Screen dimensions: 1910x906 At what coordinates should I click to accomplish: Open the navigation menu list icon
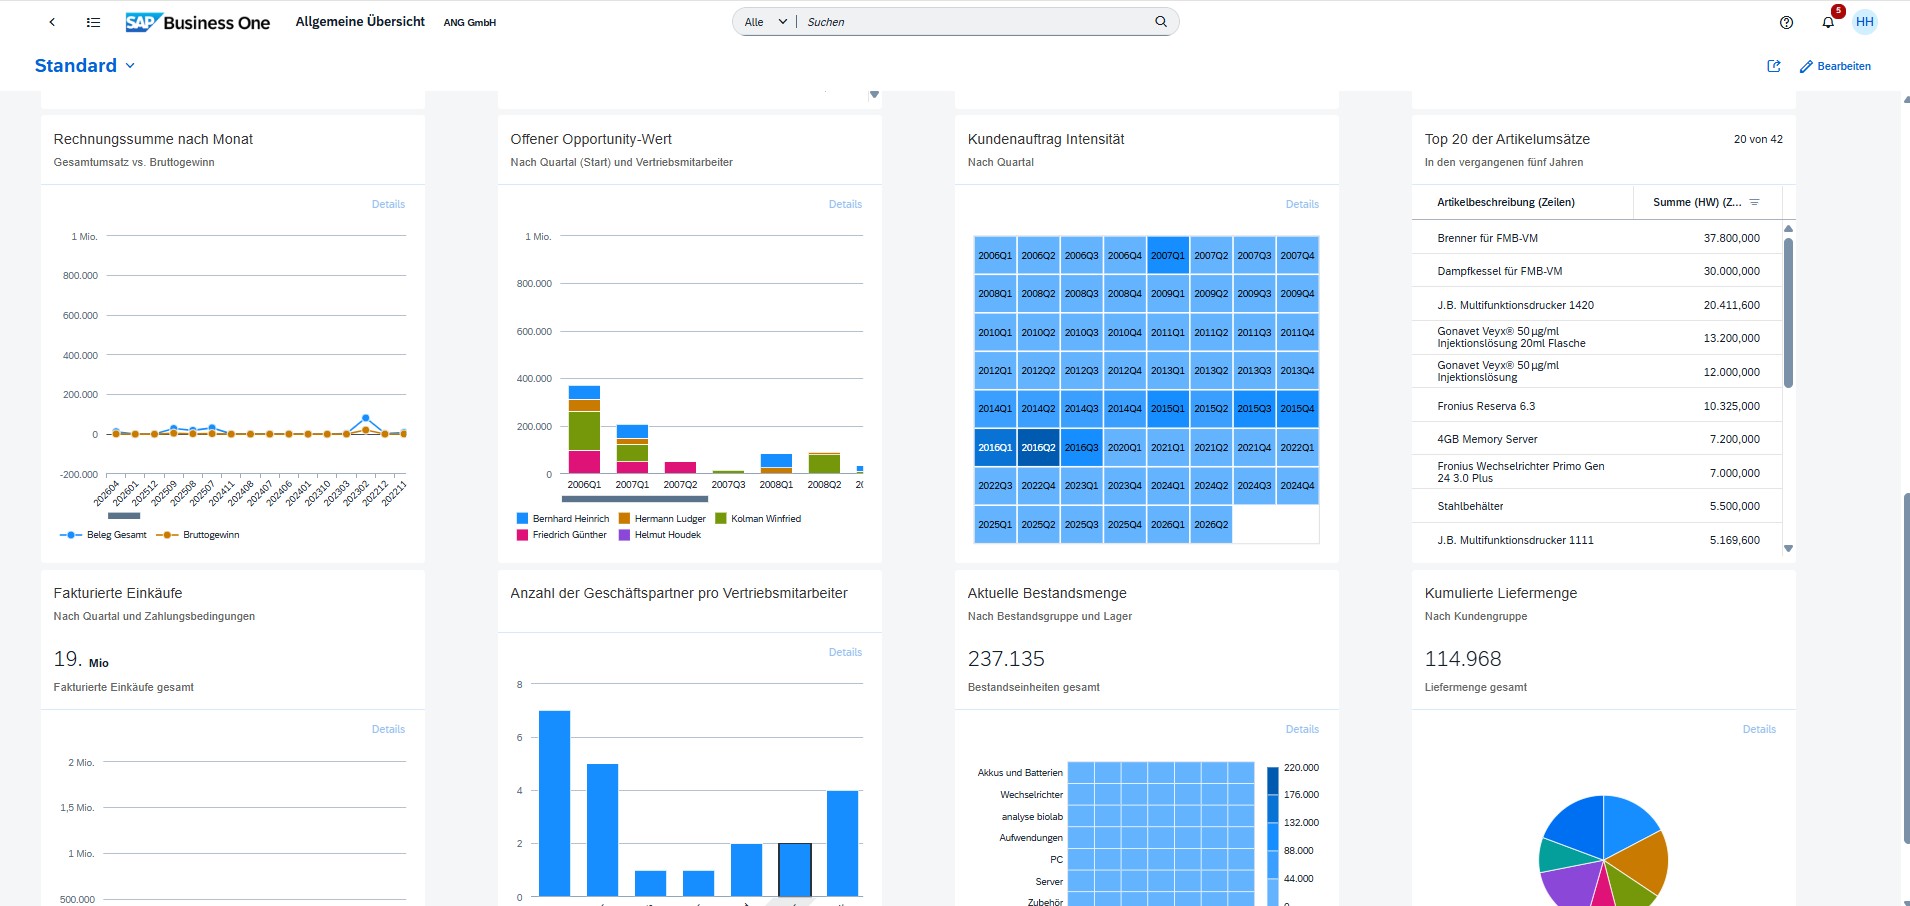coord(93,22)
